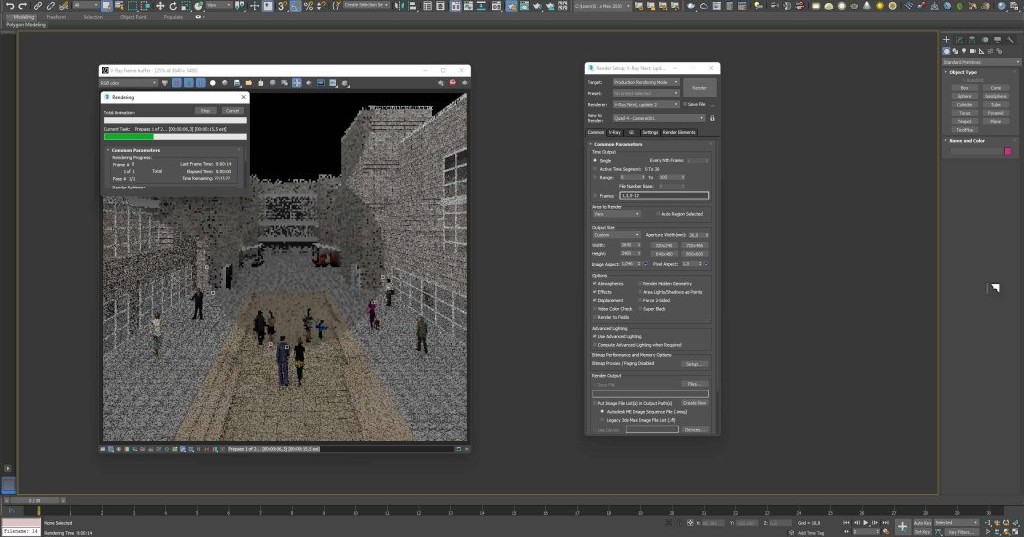Click the Files... button under Render Output
This screenshot has height=537, width=1024.
[x=694, y=384]
